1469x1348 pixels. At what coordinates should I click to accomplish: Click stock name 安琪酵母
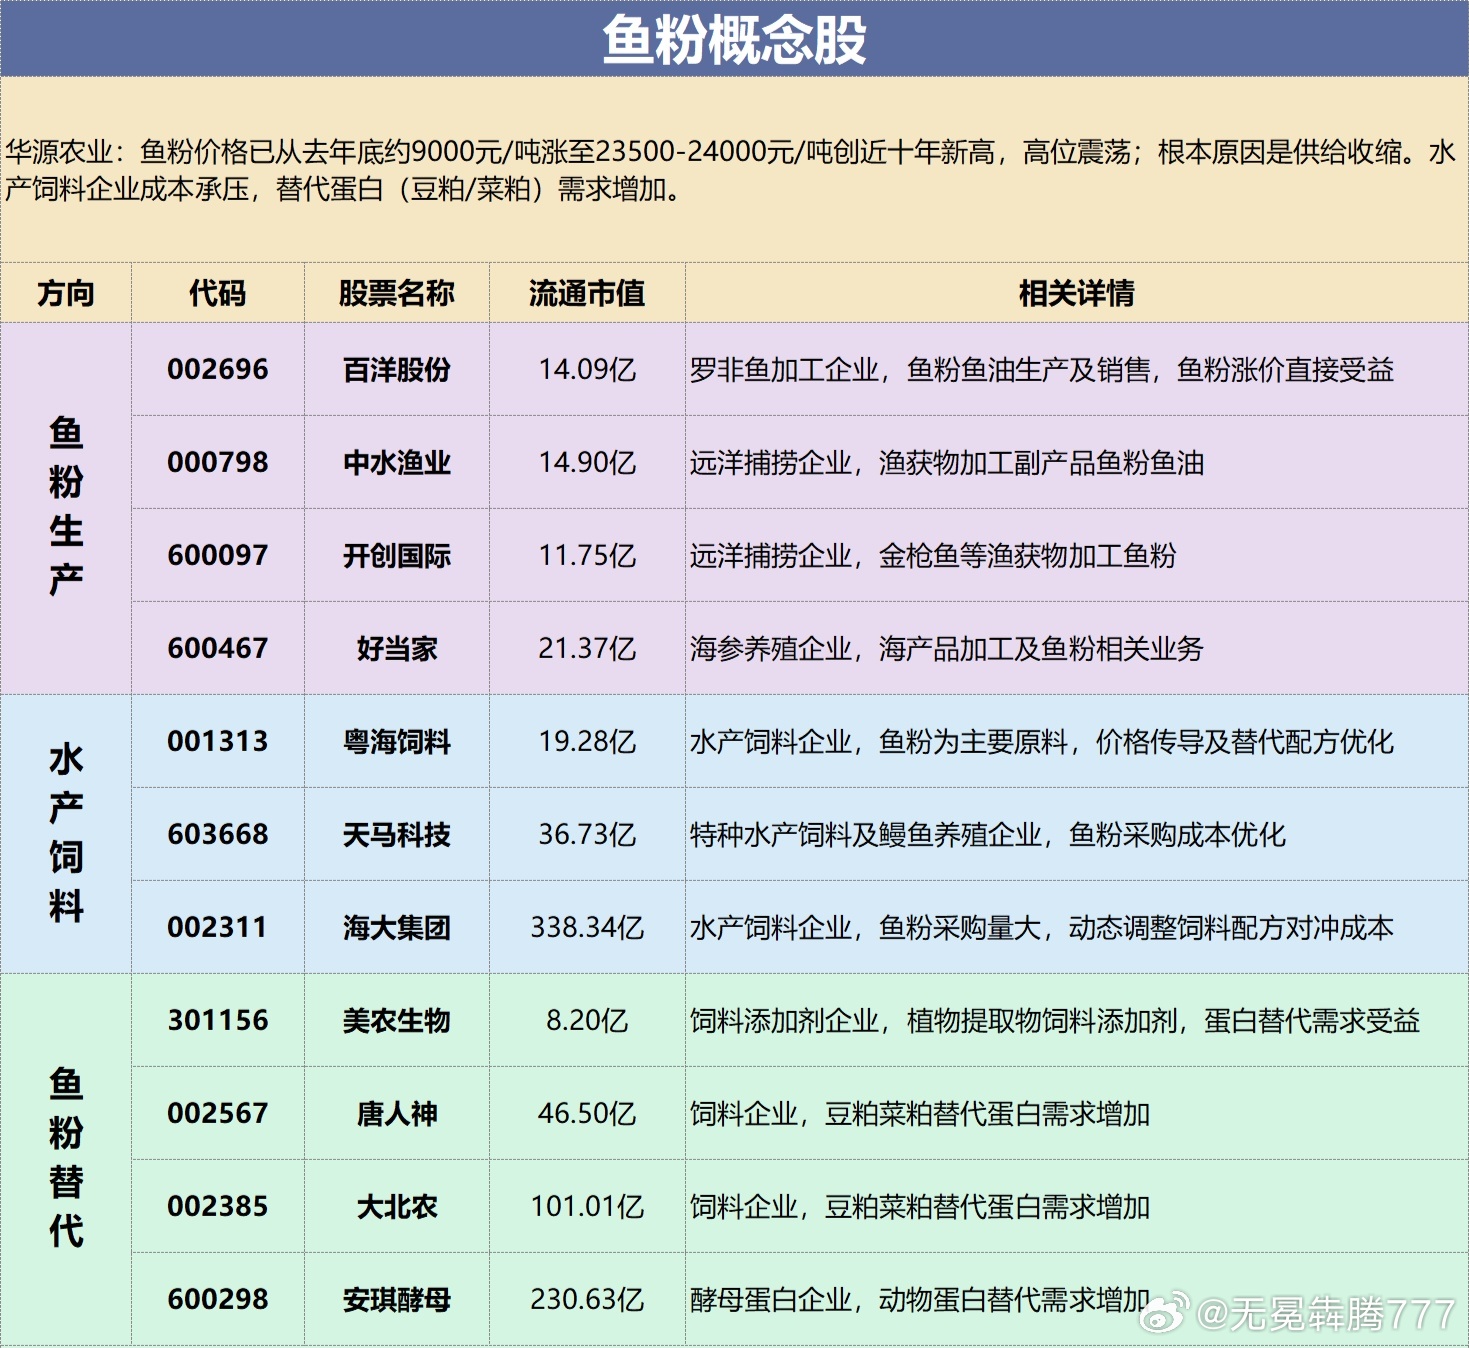pyautogui.click(x=397, y=1299)
